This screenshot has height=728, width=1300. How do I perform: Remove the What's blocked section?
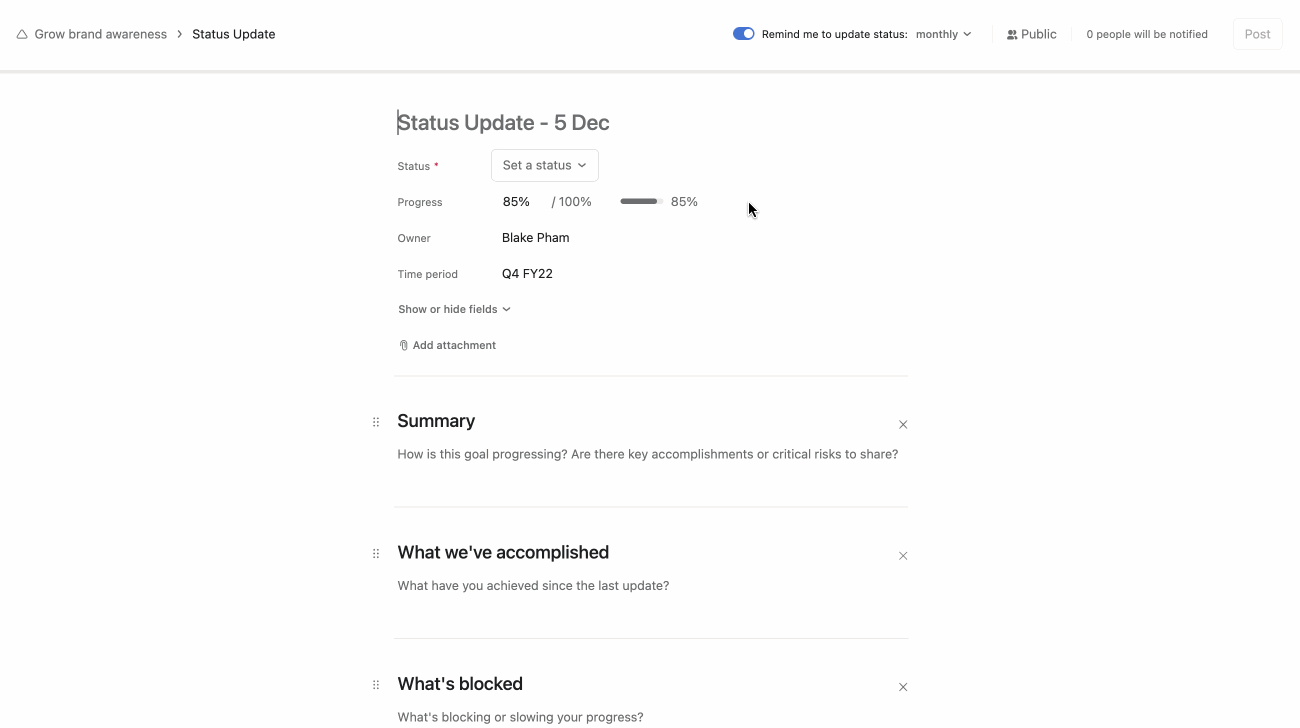click(903, 687)
